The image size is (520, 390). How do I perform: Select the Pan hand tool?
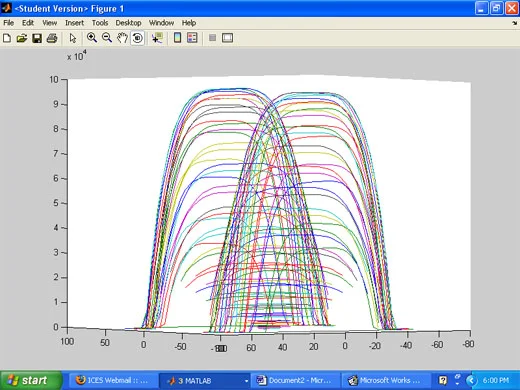tap(122, 38)
